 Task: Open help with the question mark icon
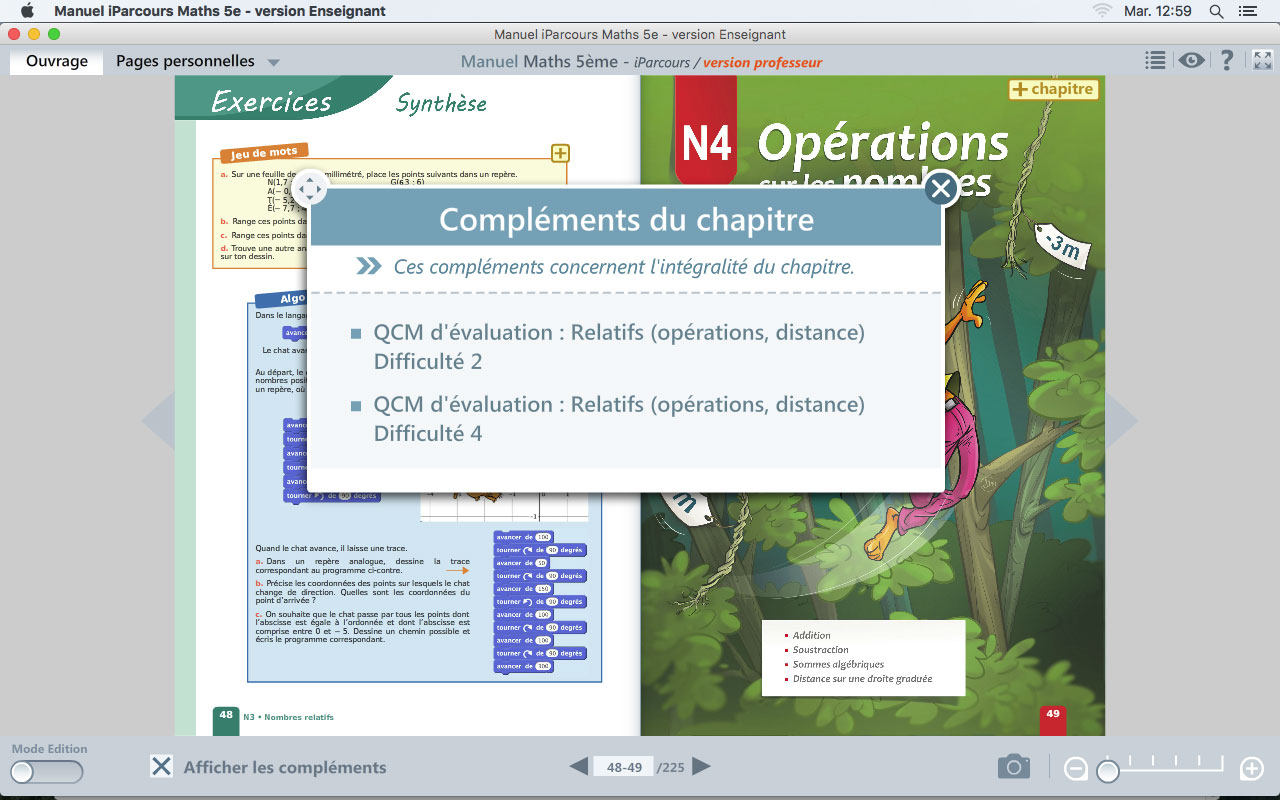click(1227, 61)
